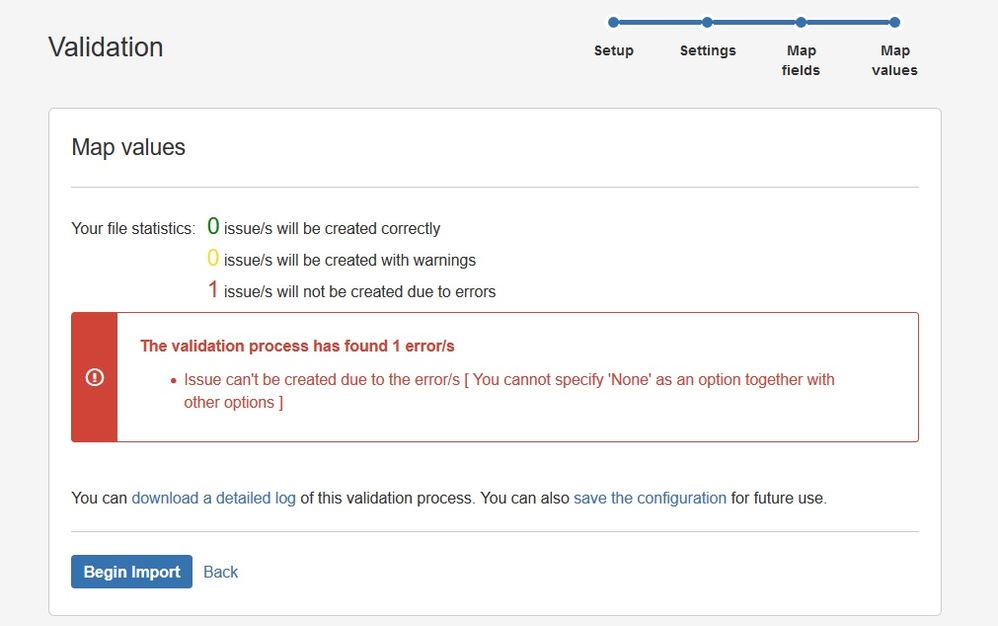The height and width of the screenshot is (626, 998).
Task: Click the red 1 errors count
Action: click(x=213, y=289)
